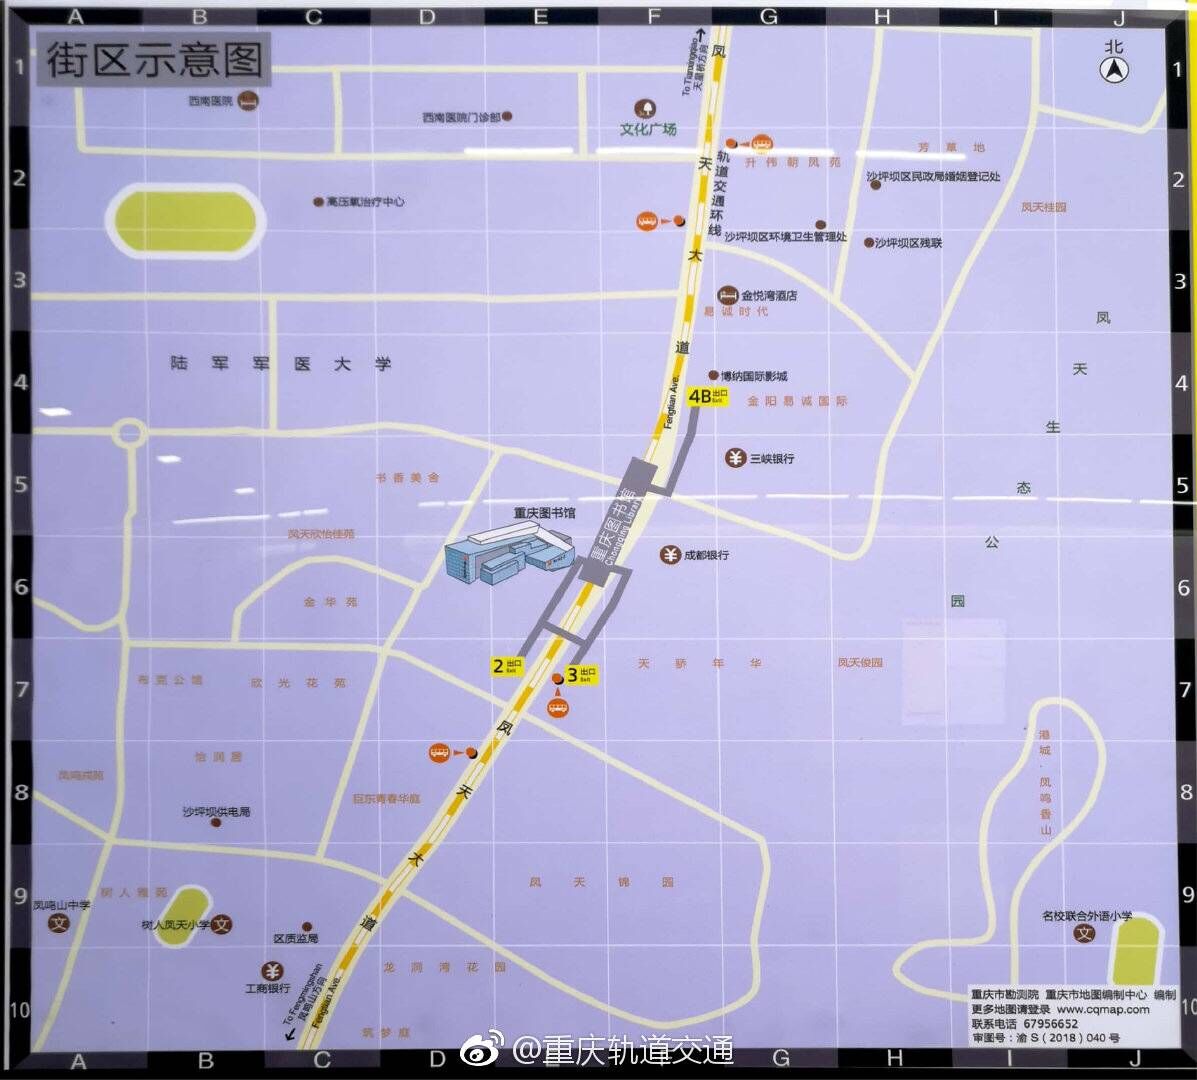Click the 沙坪坝区环境卫生管理处 label
The image size is (1197, 1080).
tap(786, 237)
